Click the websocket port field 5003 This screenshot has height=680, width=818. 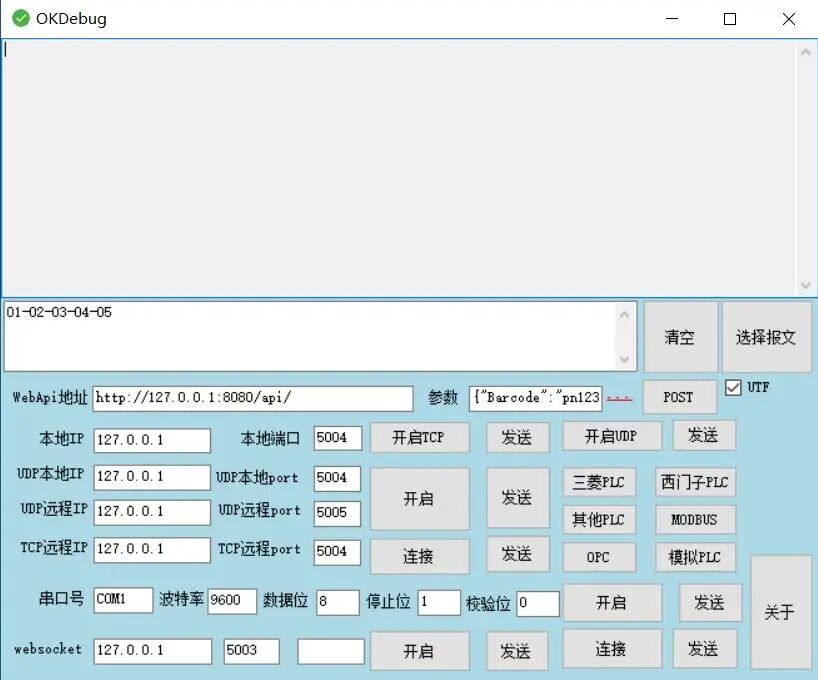click(x=251, y=651)
